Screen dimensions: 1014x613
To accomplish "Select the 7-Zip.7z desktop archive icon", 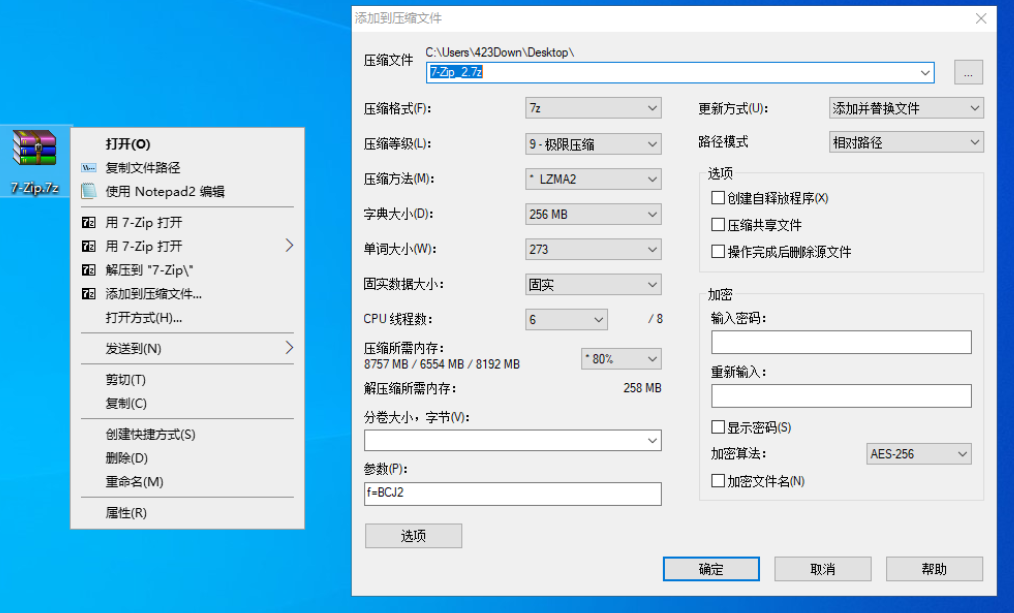I will [35, 162].
